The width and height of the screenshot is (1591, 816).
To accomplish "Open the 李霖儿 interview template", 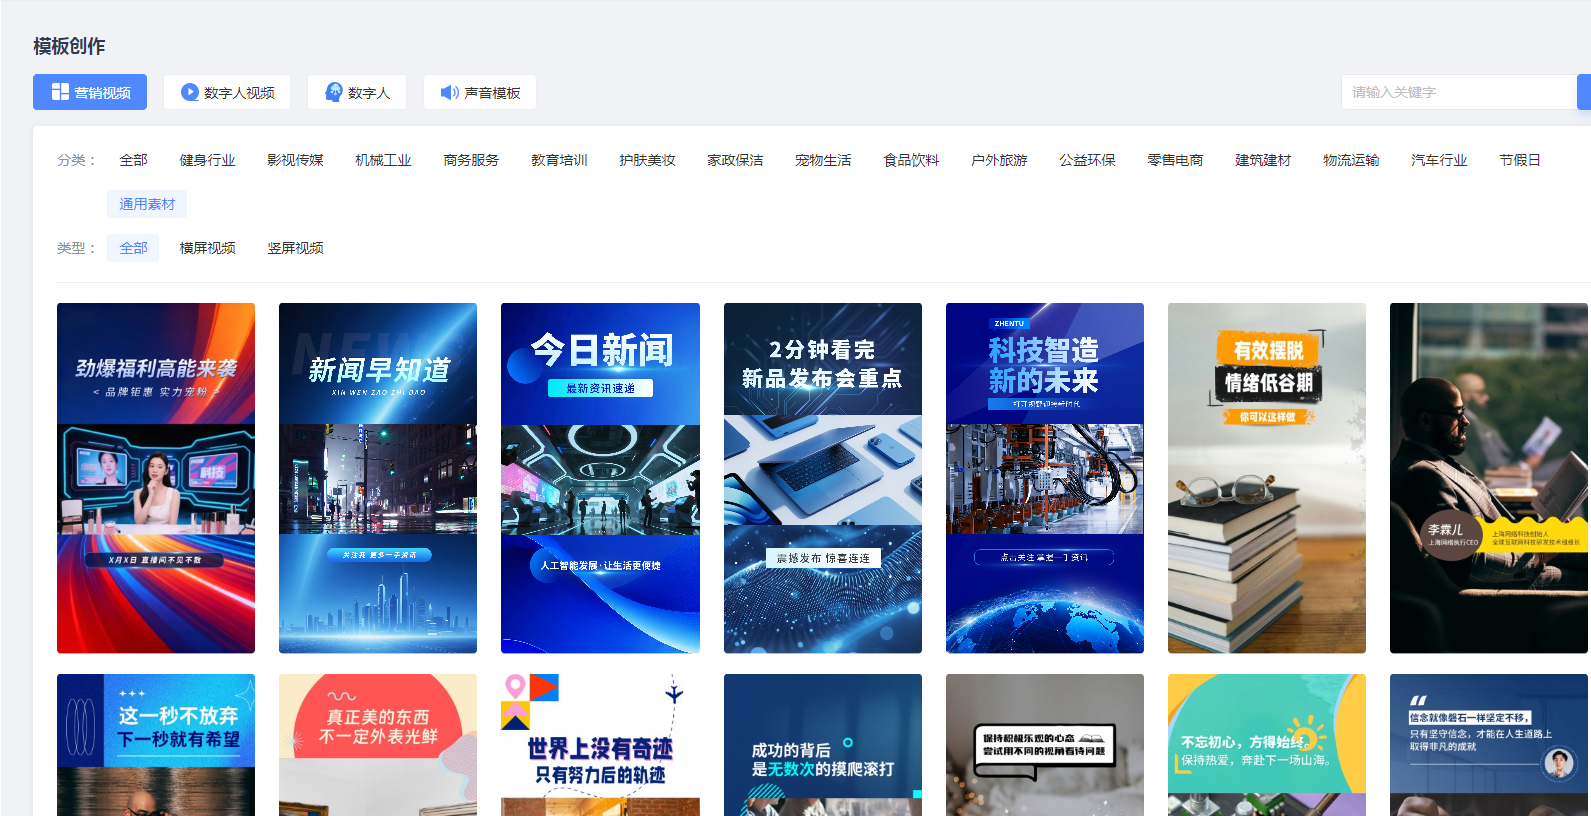I will point(1489,478).
